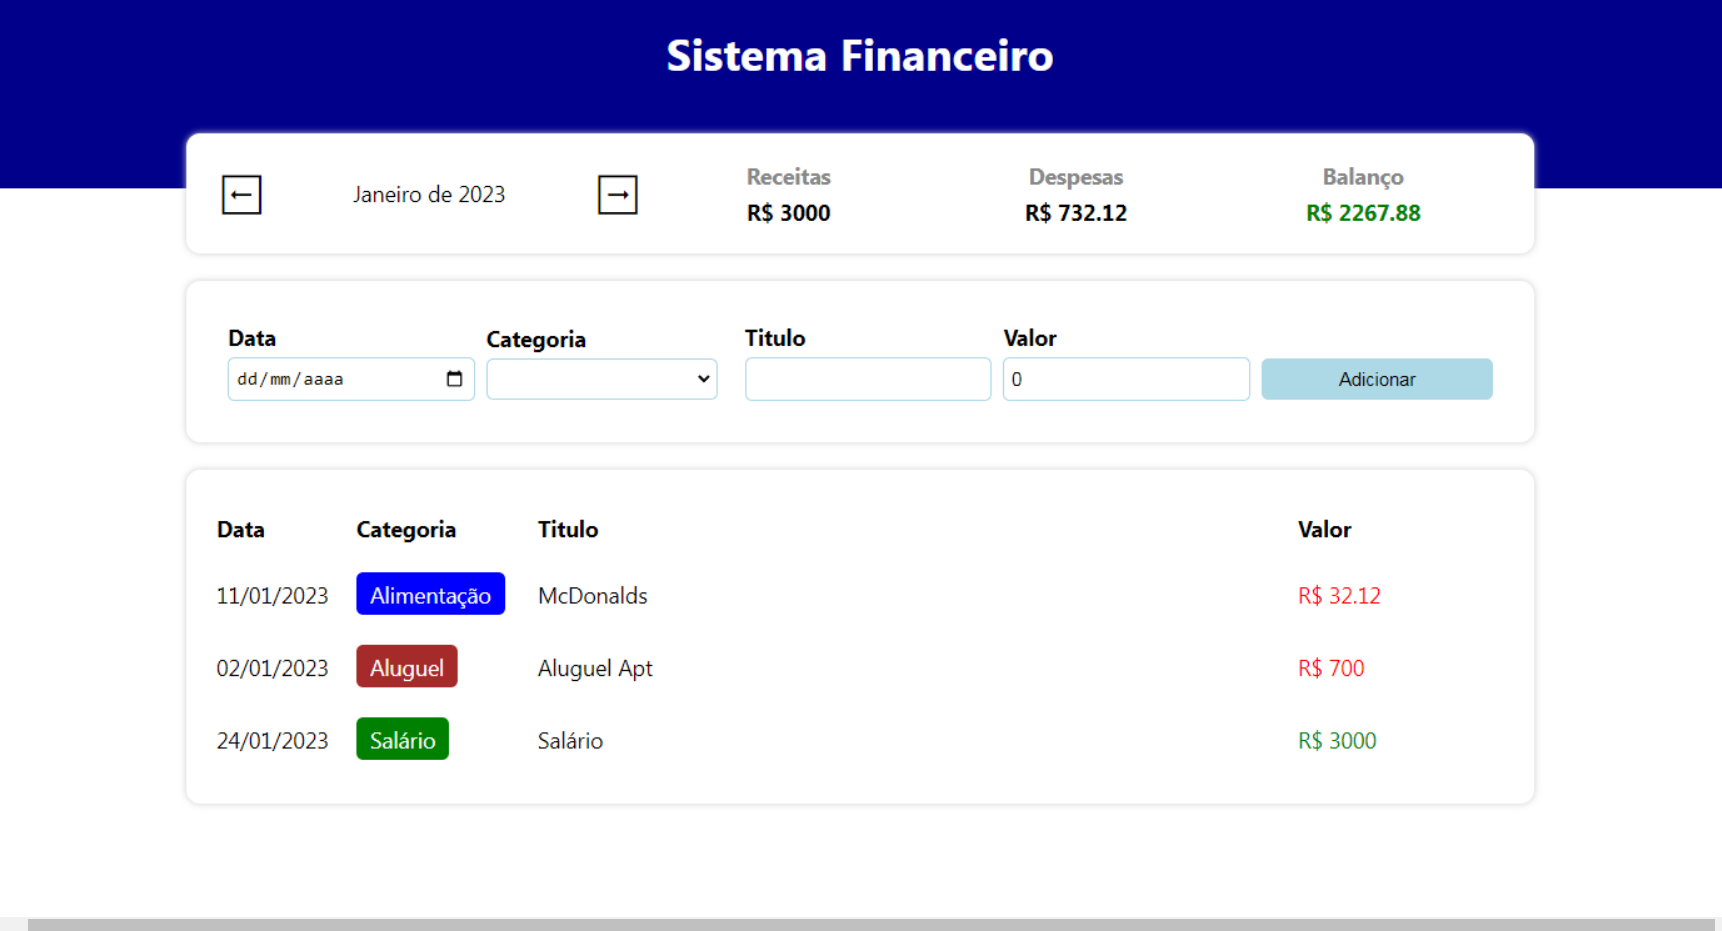Viewport: 1722px width, 931px height.
Task: Click the green Salário category tag
Action: (402, 740)
